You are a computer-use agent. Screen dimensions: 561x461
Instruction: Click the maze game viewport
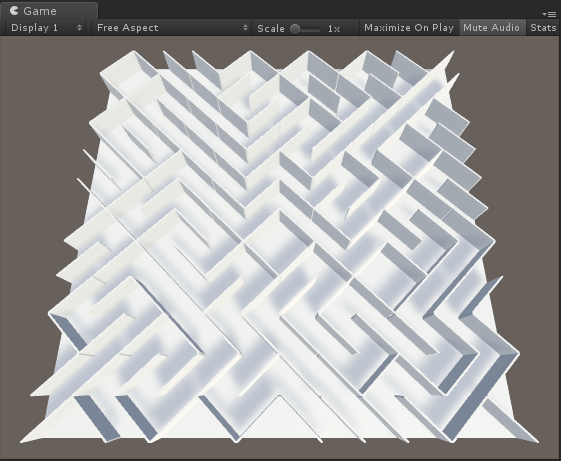(280, 247)
